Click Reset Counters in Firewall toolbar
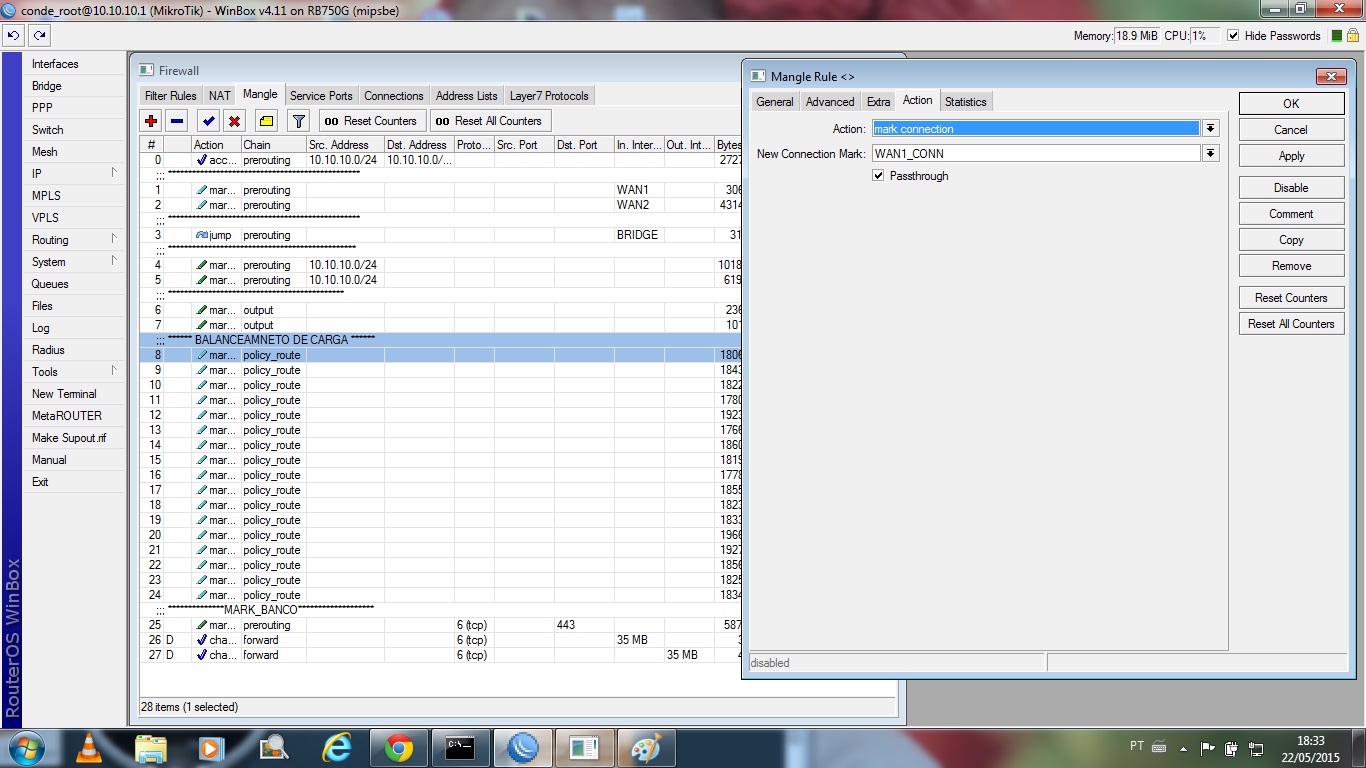The width and height of the screenshot is (1366, 768). tap(372, 121)
